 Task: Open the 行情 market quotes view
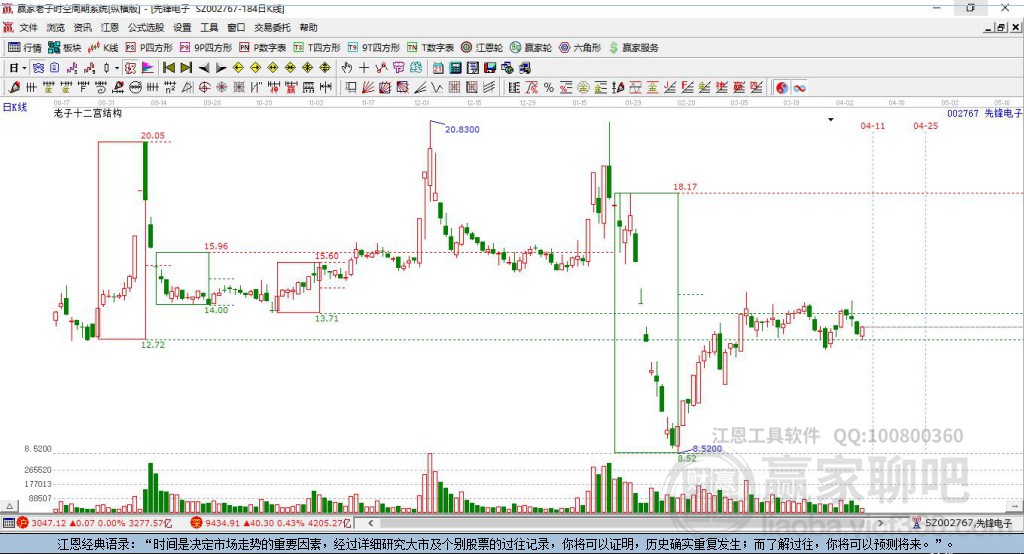pos(25,48)
